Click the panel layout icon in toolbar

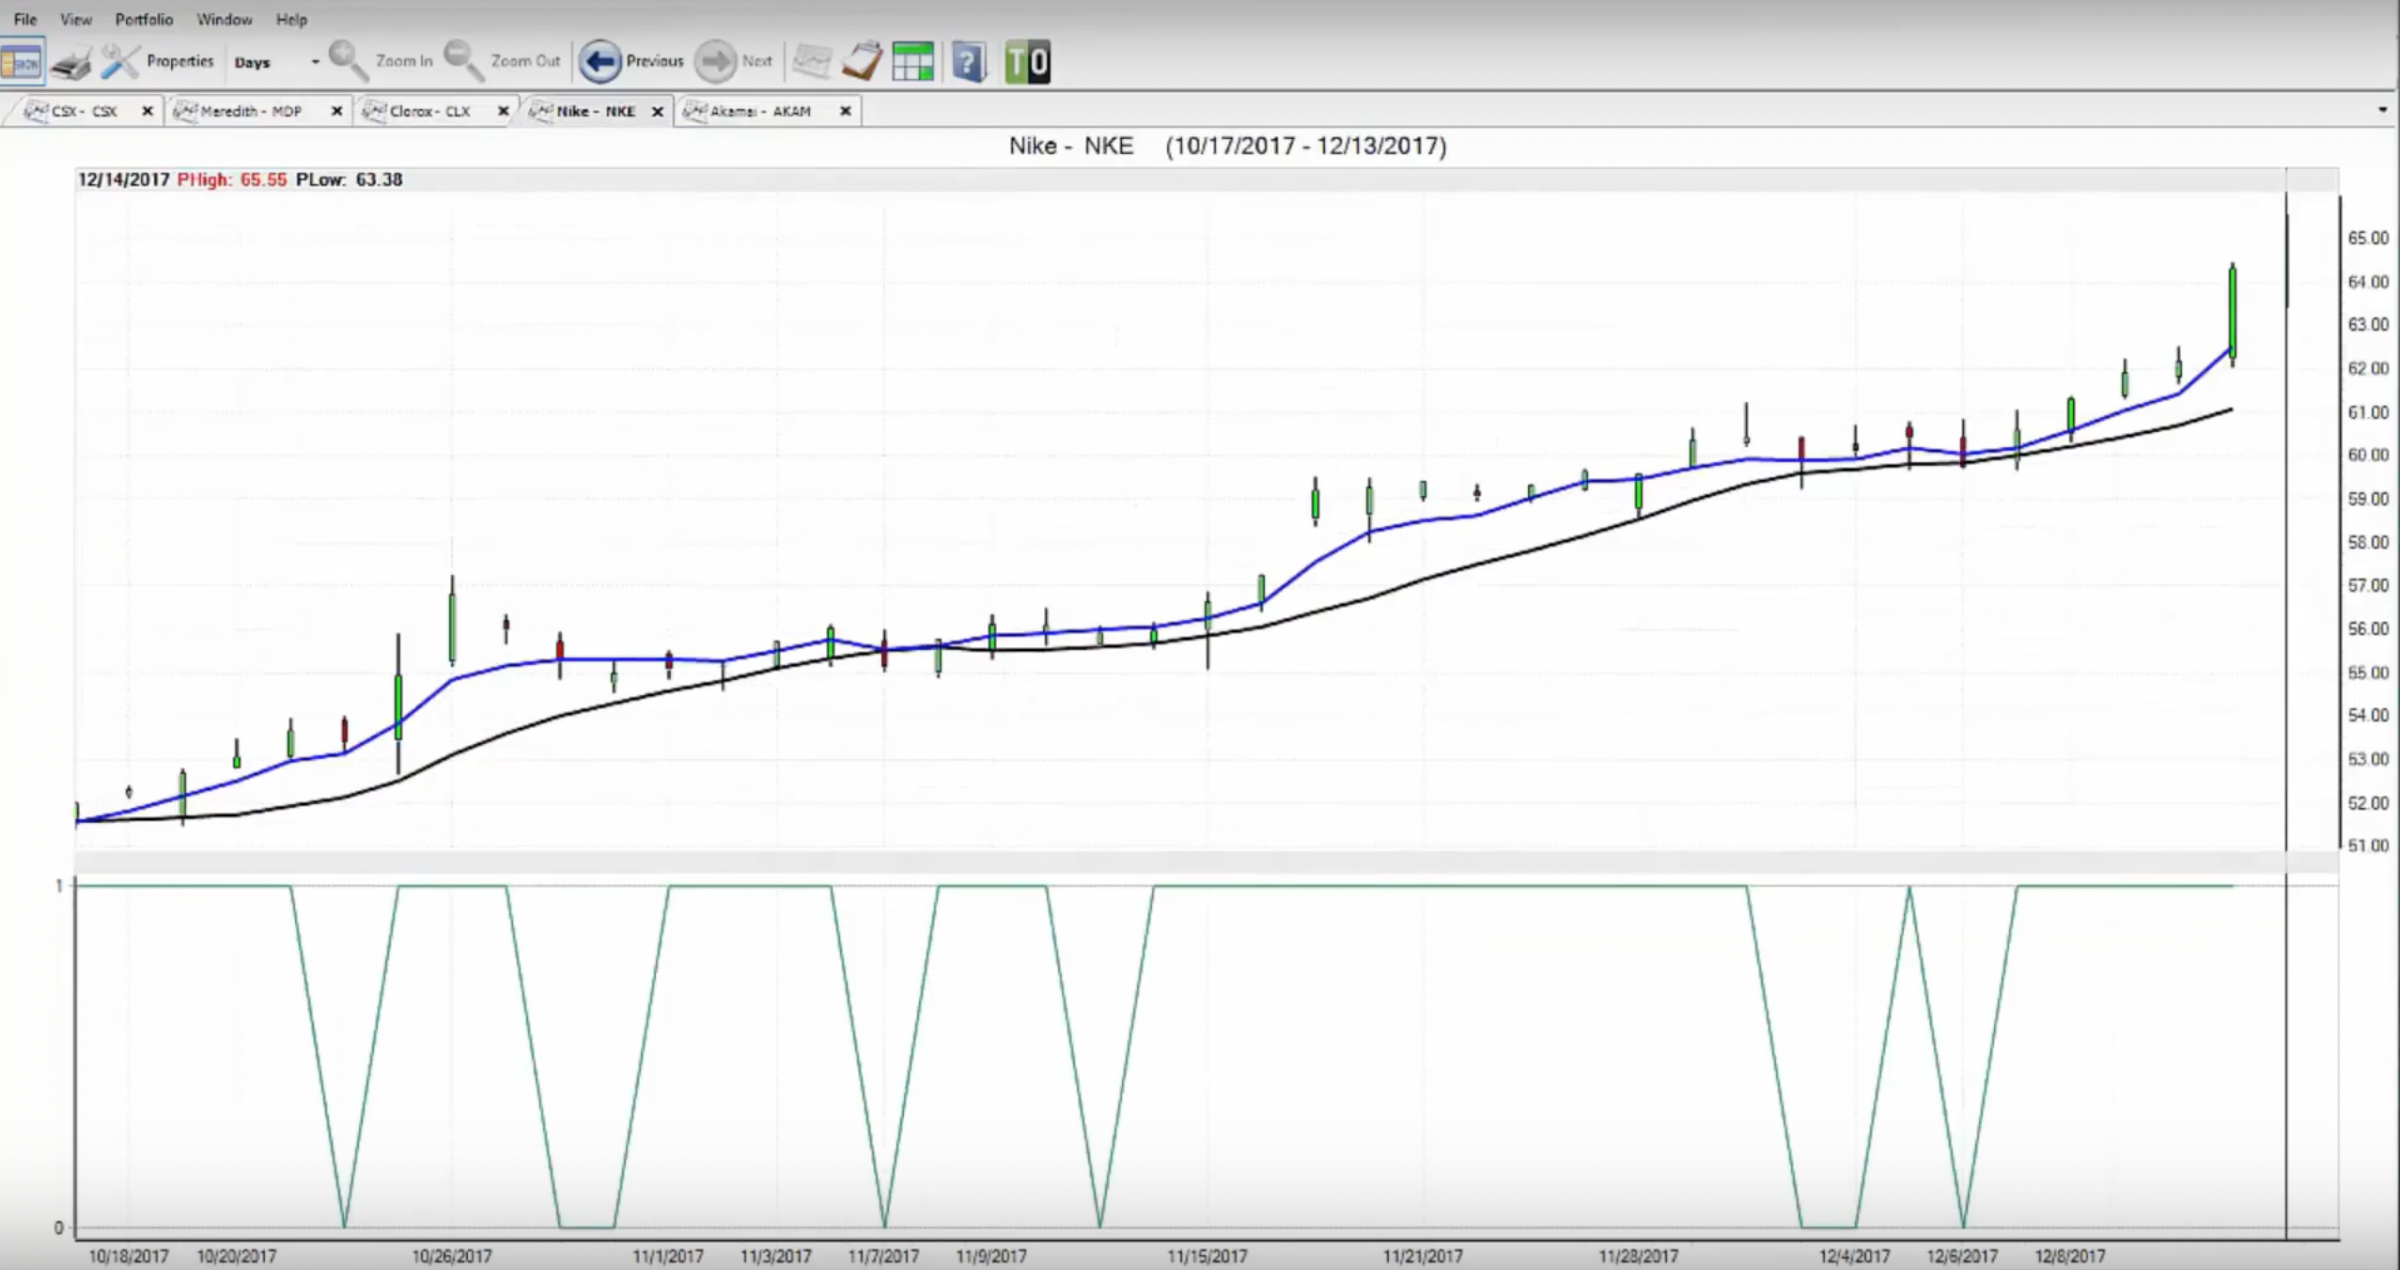21,62
